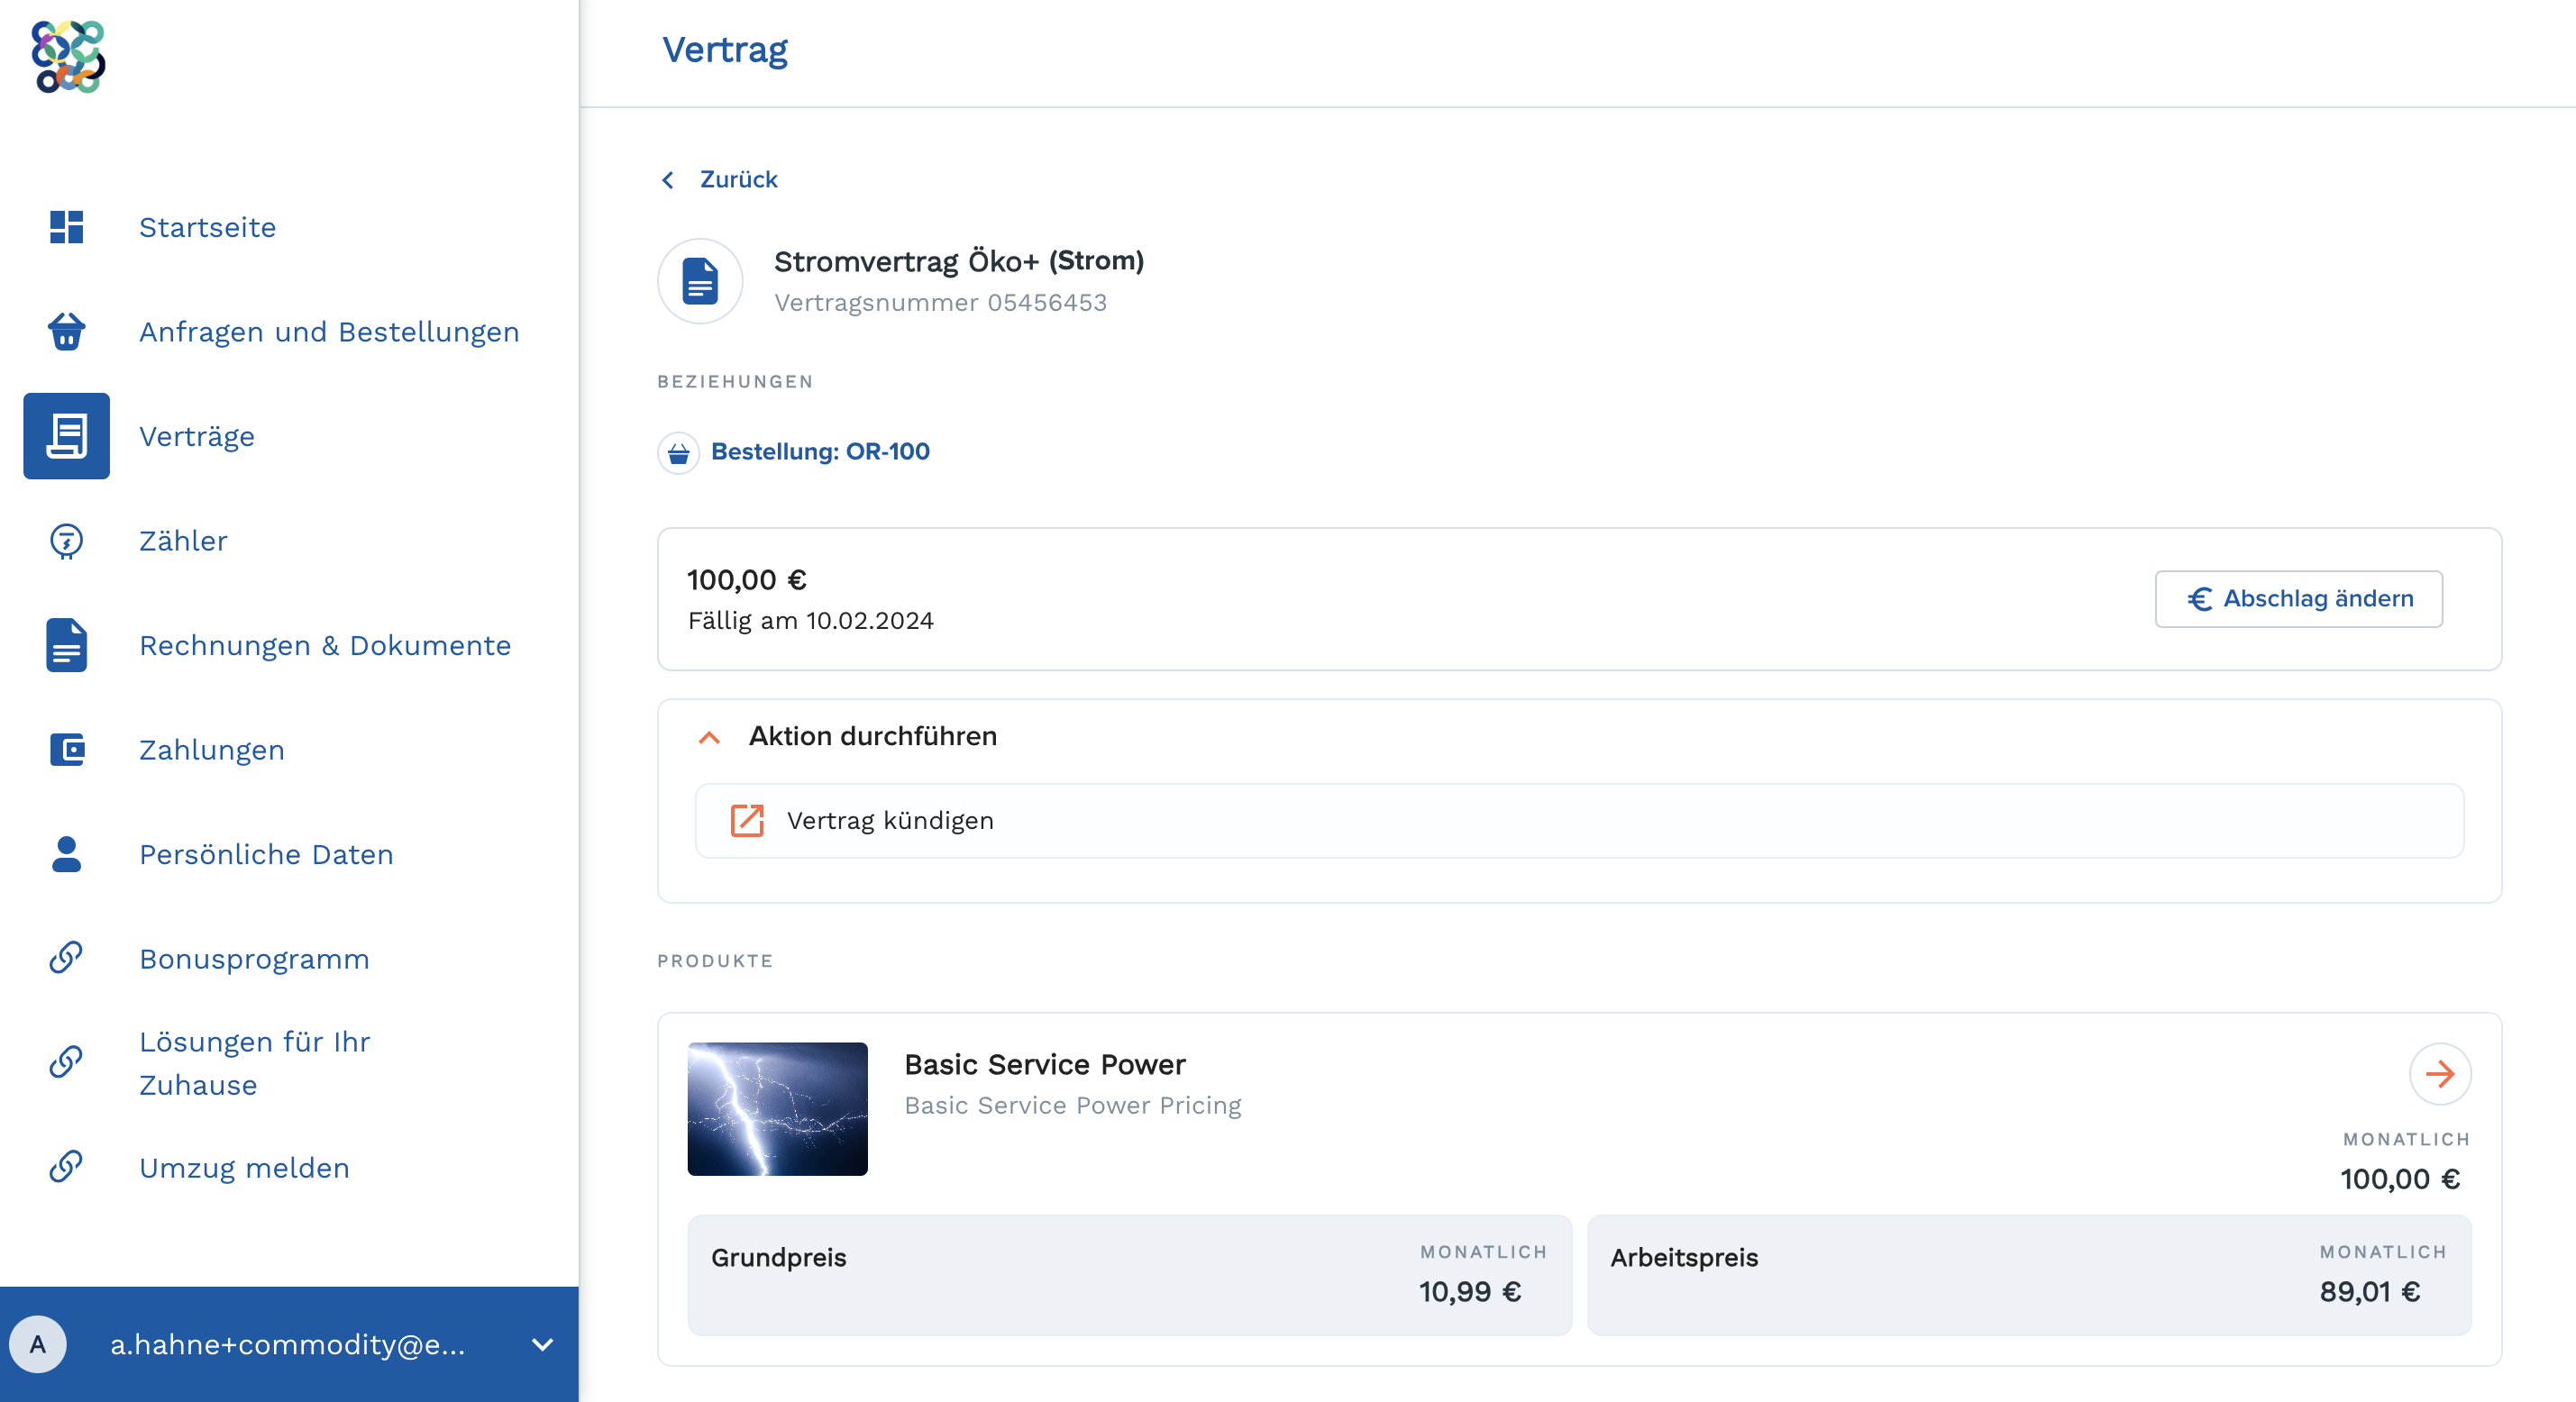Click the Umzug melden link icon
The image size is (2576, 1402).
[x=66, y=1167]
